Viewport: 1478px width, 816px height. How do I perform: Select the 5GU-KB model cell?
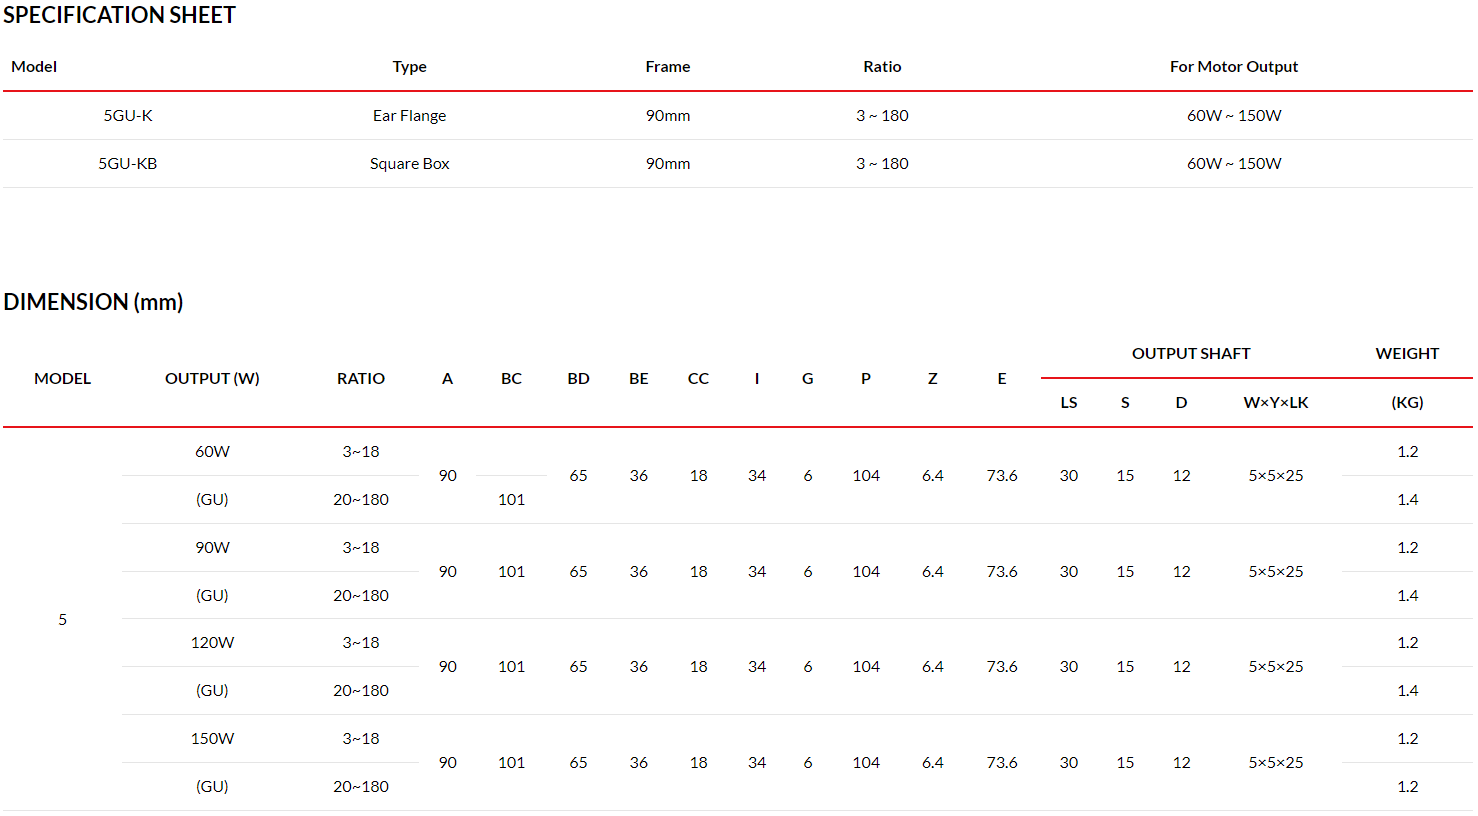[128, 164]
